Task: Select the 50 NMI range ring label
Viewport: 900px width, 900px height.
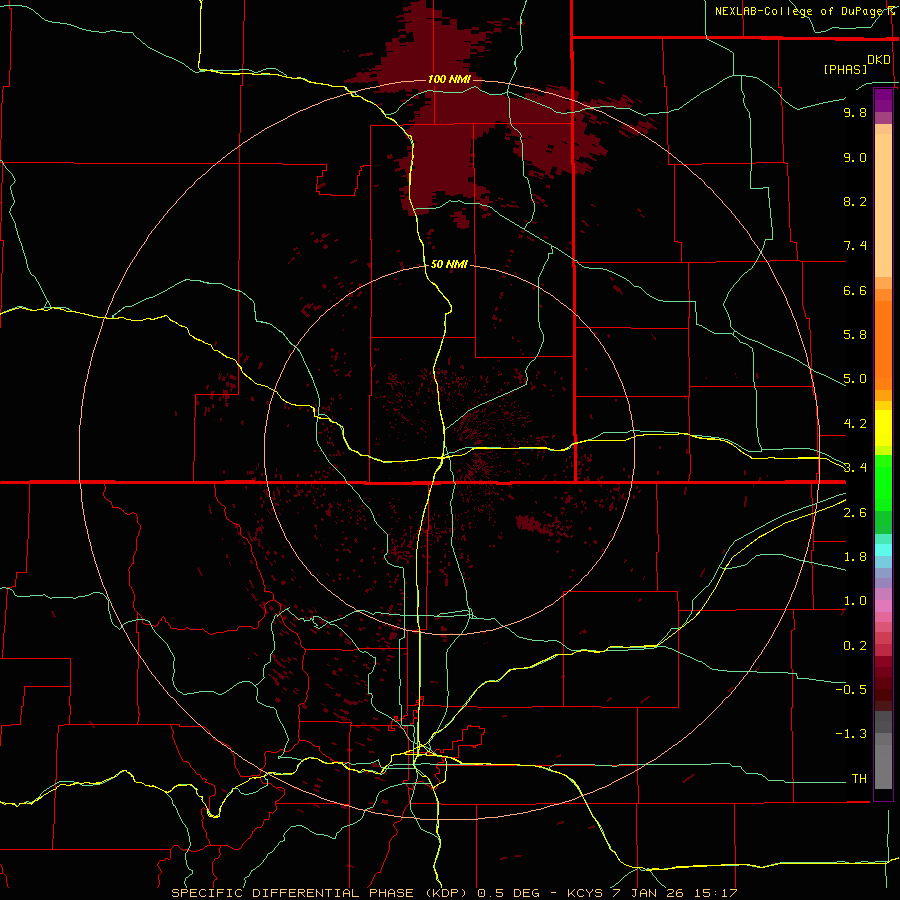Action: (449, 264)
